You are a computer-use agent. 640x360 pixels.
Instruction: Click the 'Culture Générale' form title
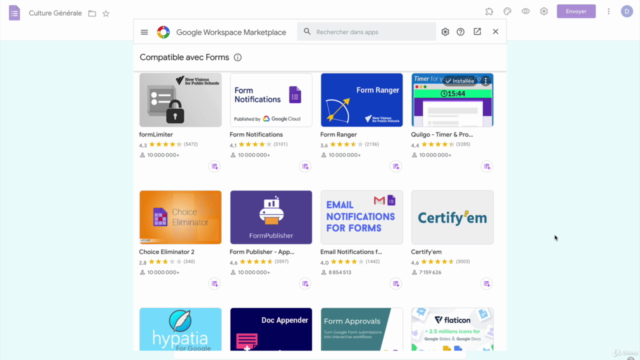pyautogui.click(x=55, y=13)
